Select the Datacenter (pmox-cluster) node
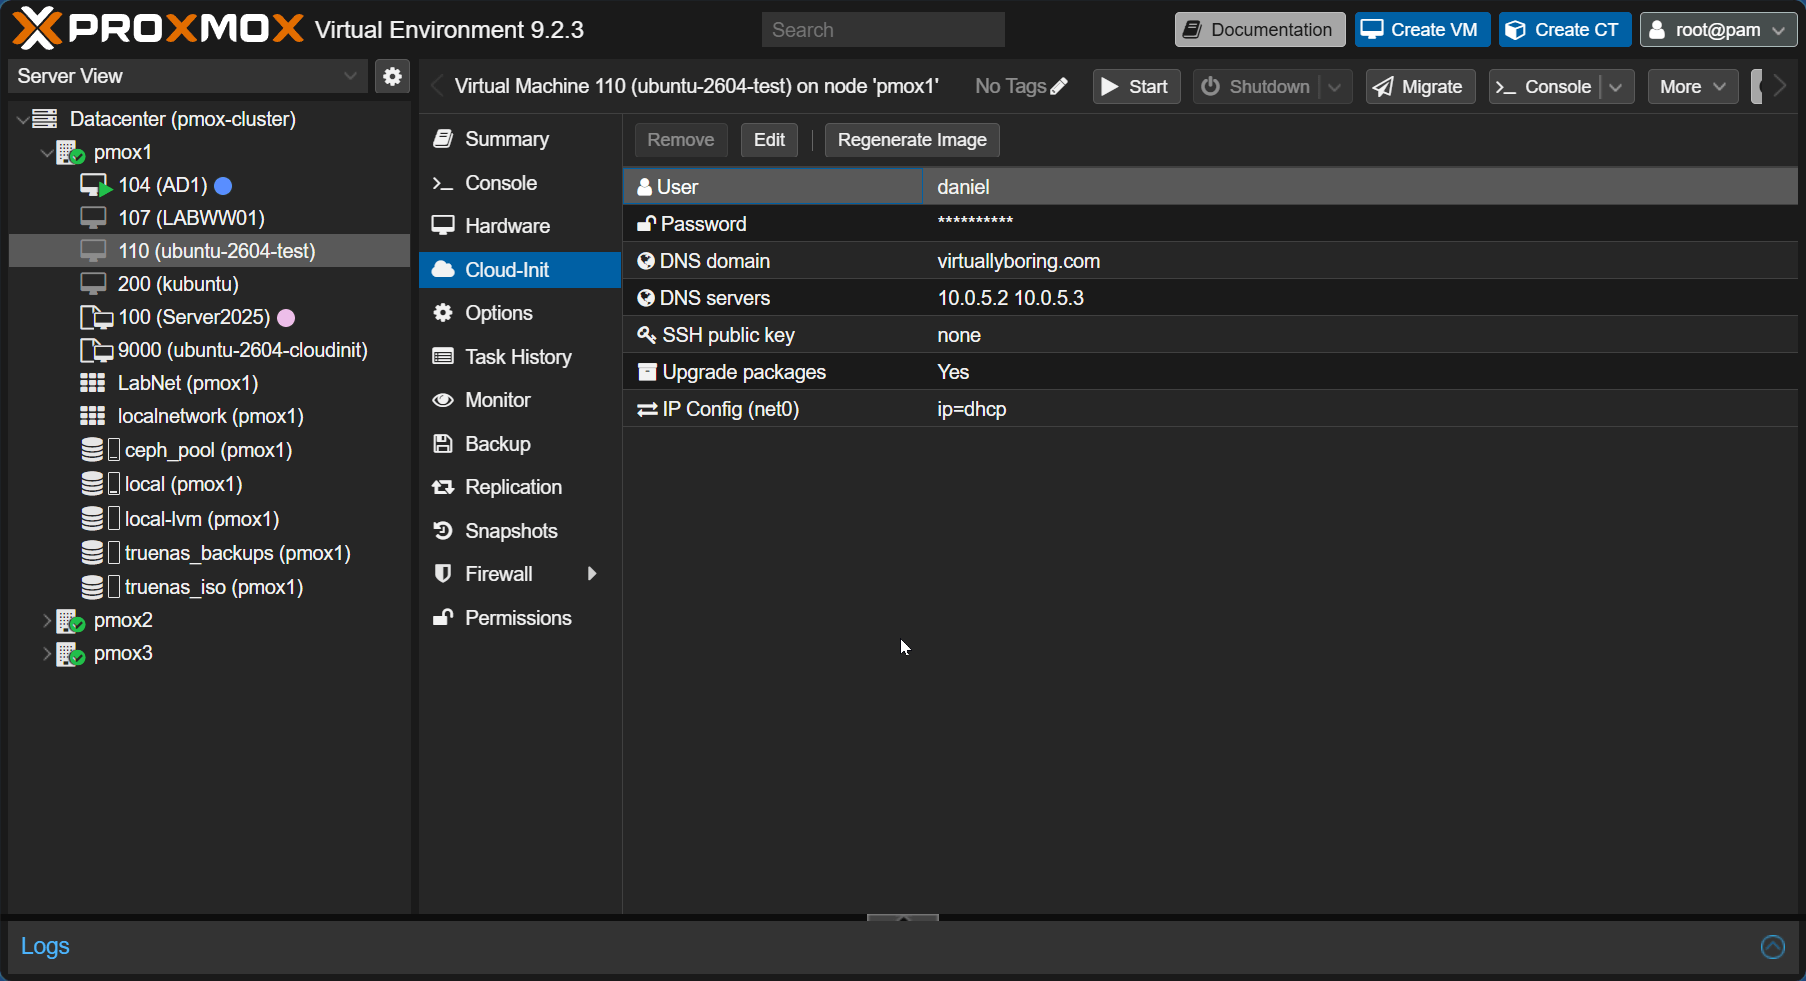Screen dimensions: 1806x981 click(183, 119)
